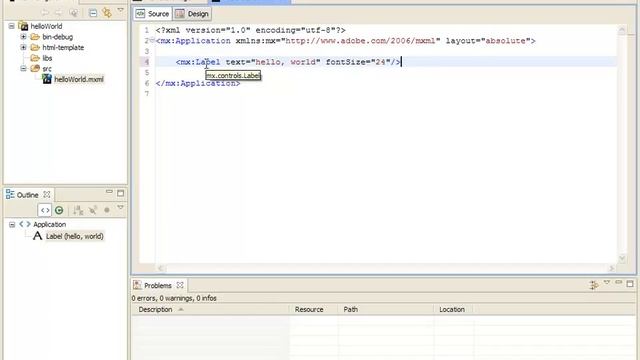The height and width of the screenshot is (360, 640).
Task: Switch to the Design view
Action: point(192,14)
